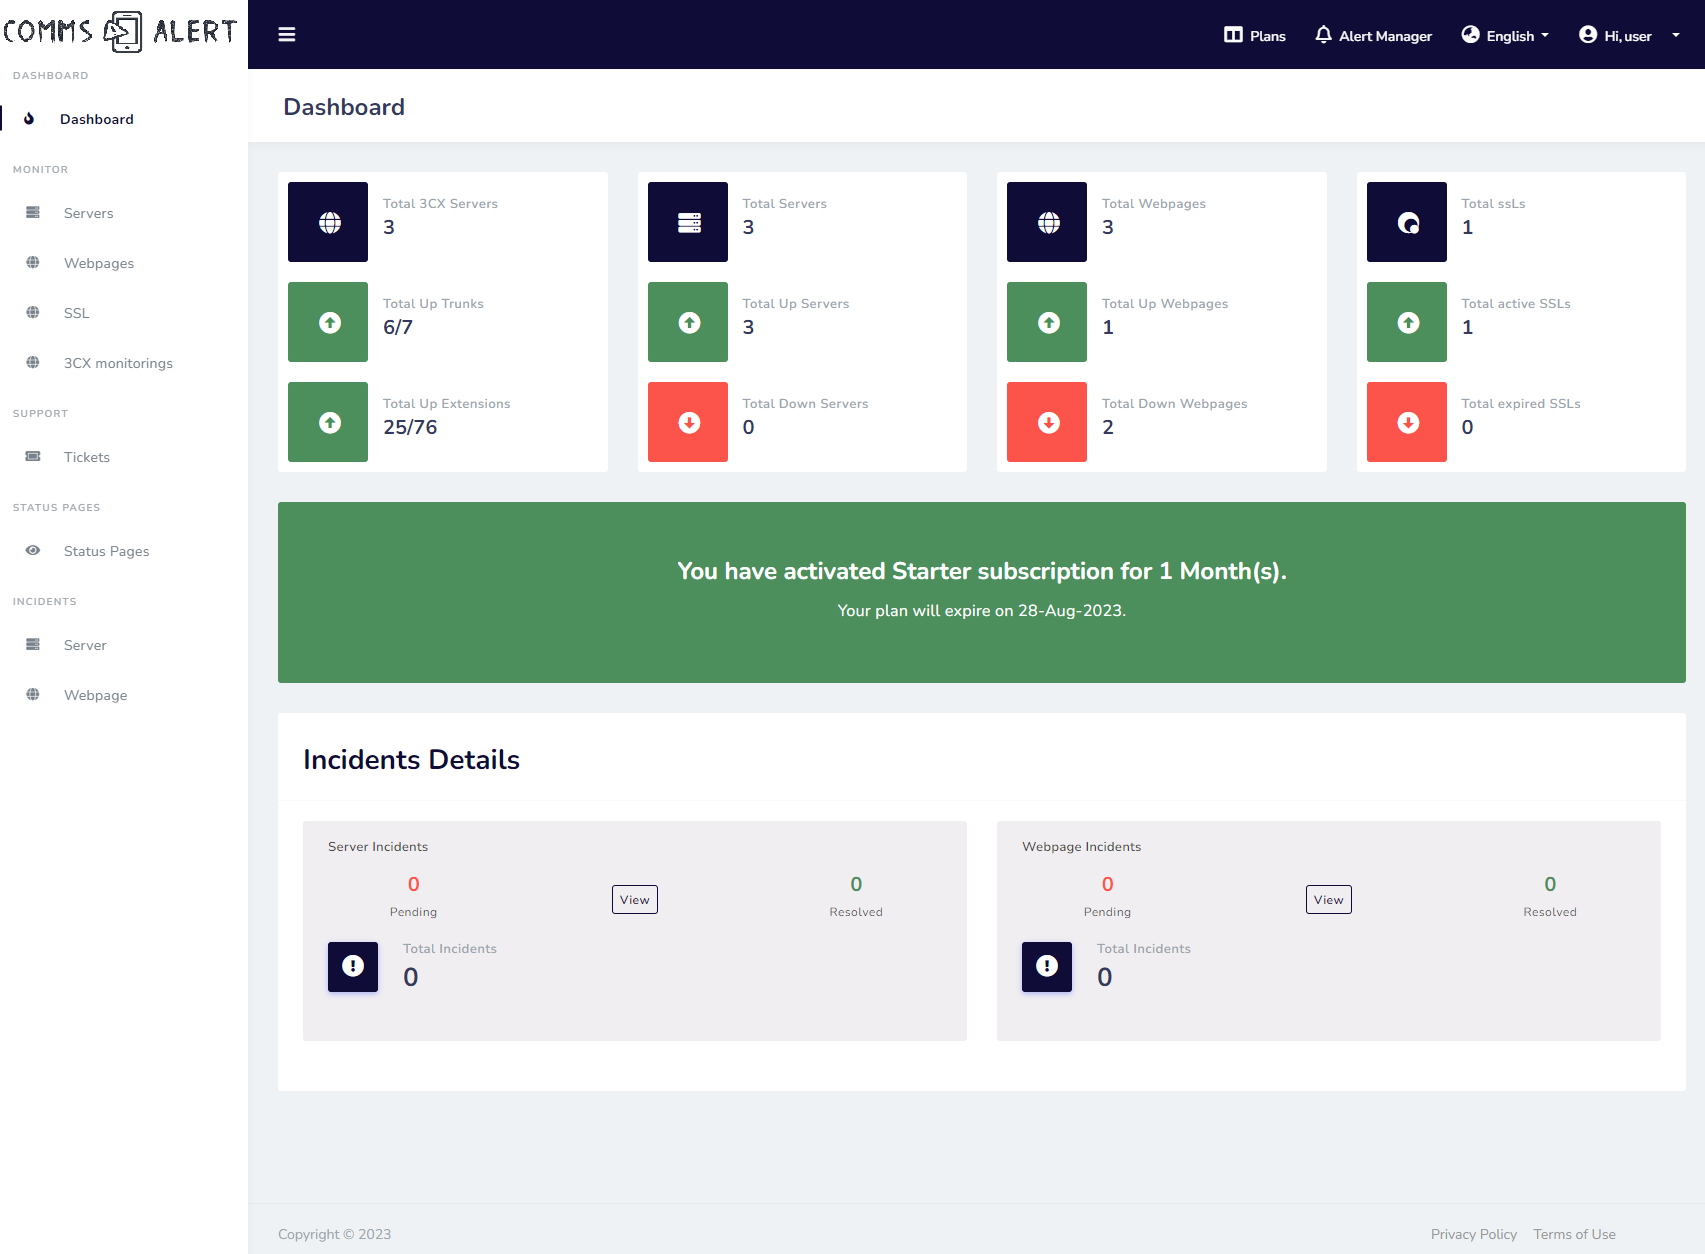Toggle the hamburger sidebar menu
1705x1254 pixels.
click(287, 35)
